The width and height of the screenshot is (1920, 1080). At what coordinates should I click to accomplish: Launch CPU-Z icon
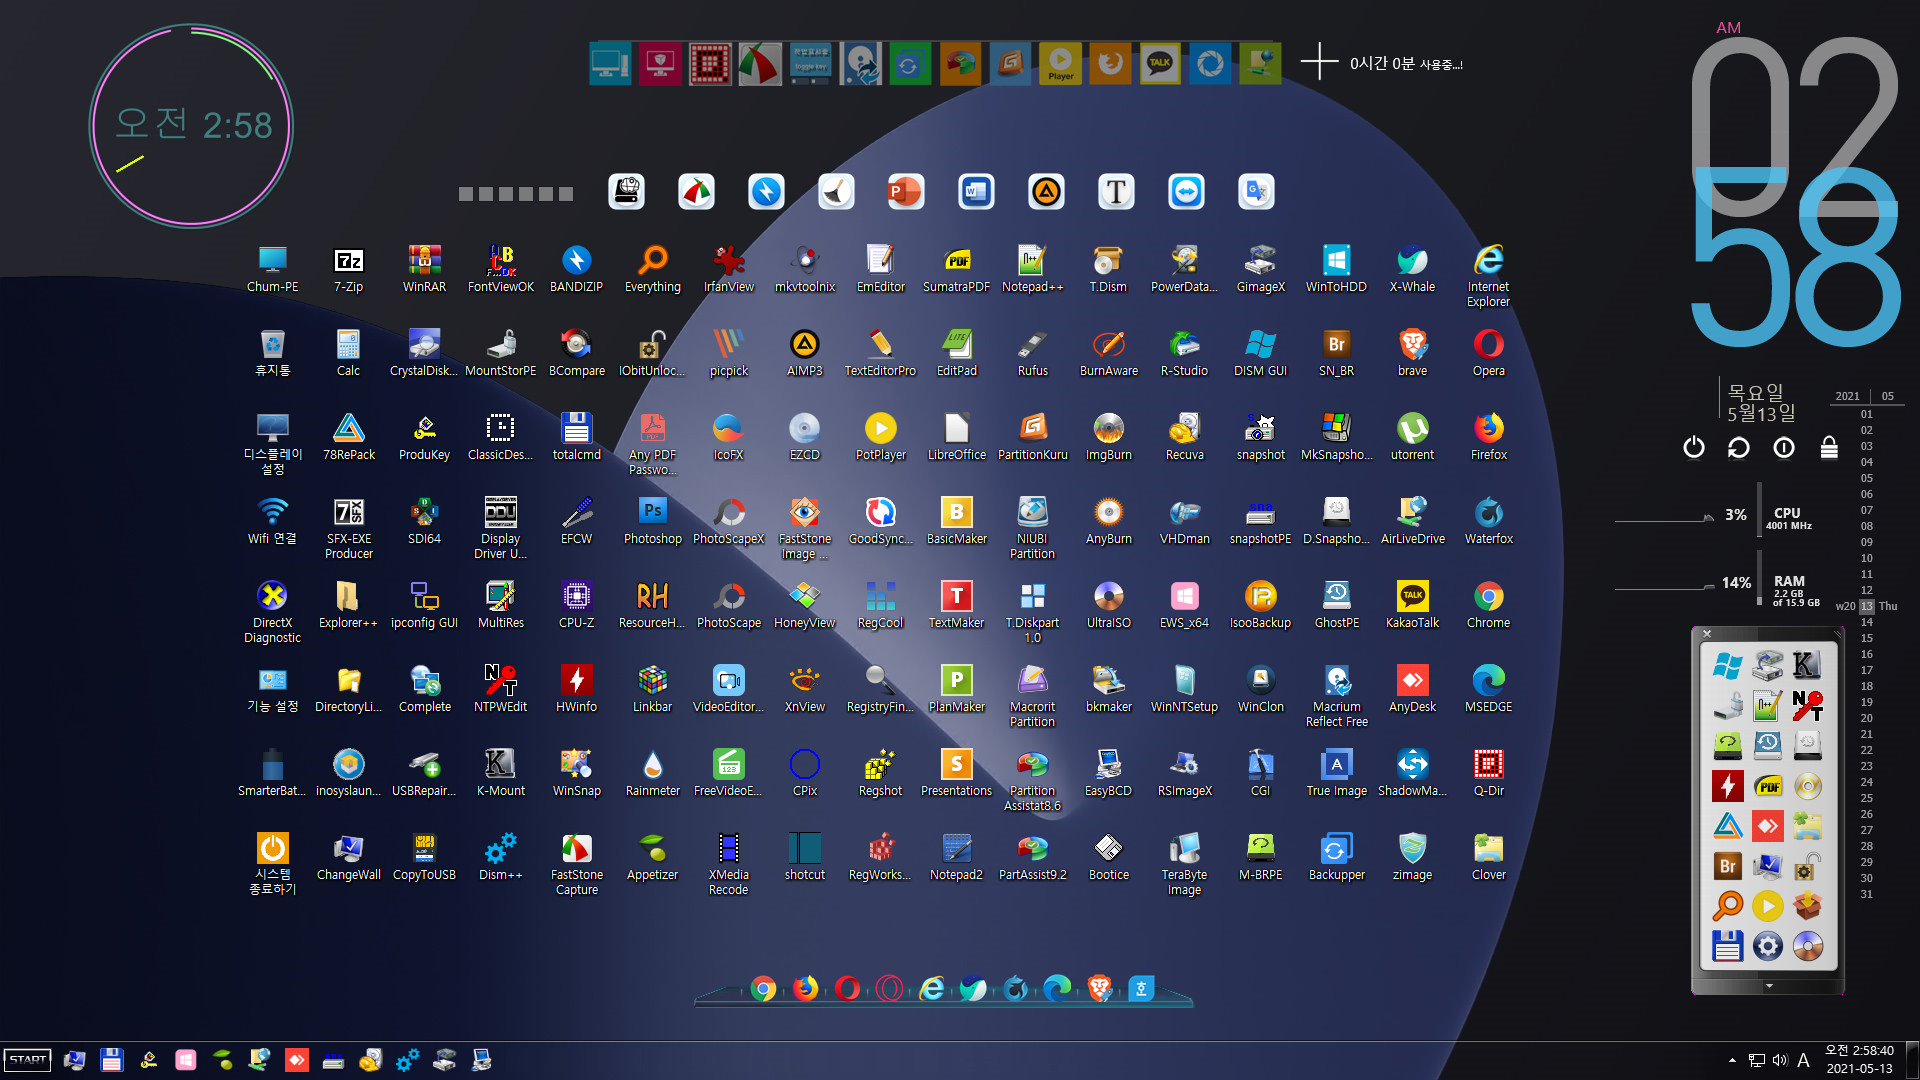[576, 604]
